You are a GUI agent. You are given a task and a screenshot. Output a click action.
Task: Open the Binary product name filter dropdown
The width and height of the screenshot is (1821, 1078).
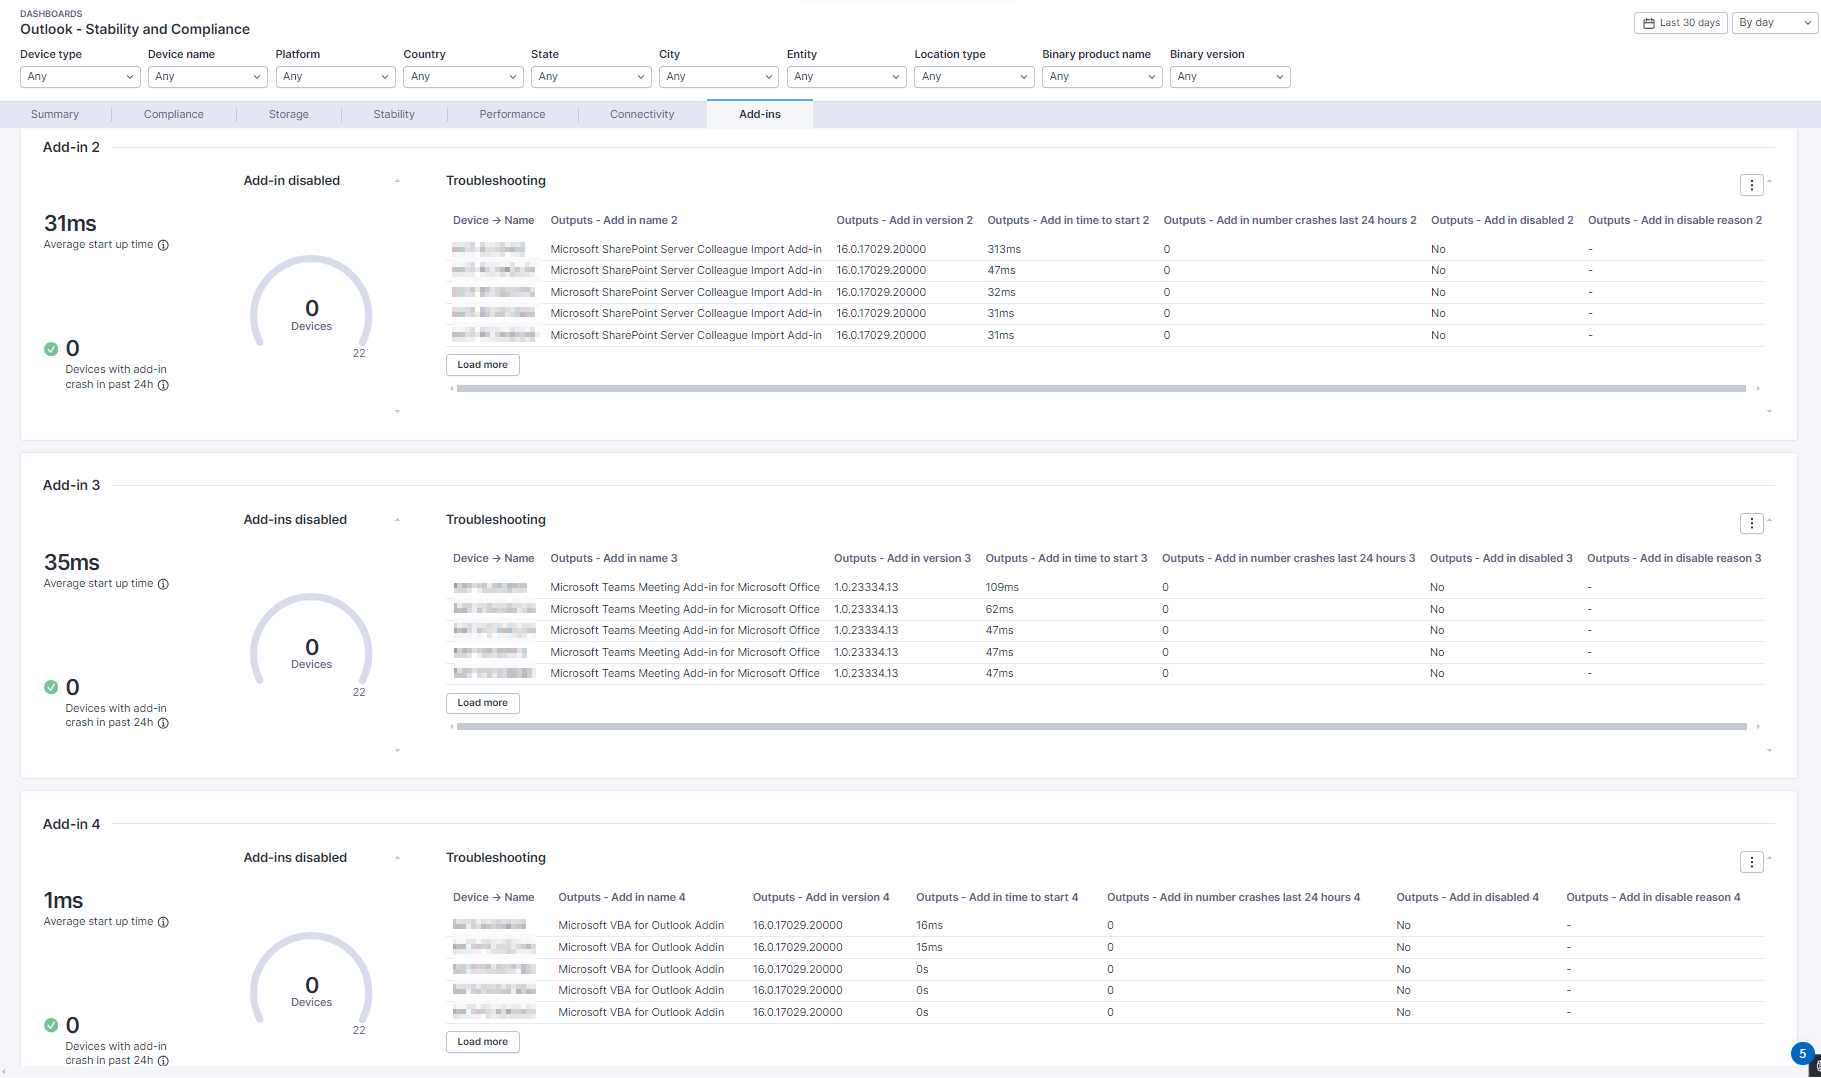pos(1102,77)
